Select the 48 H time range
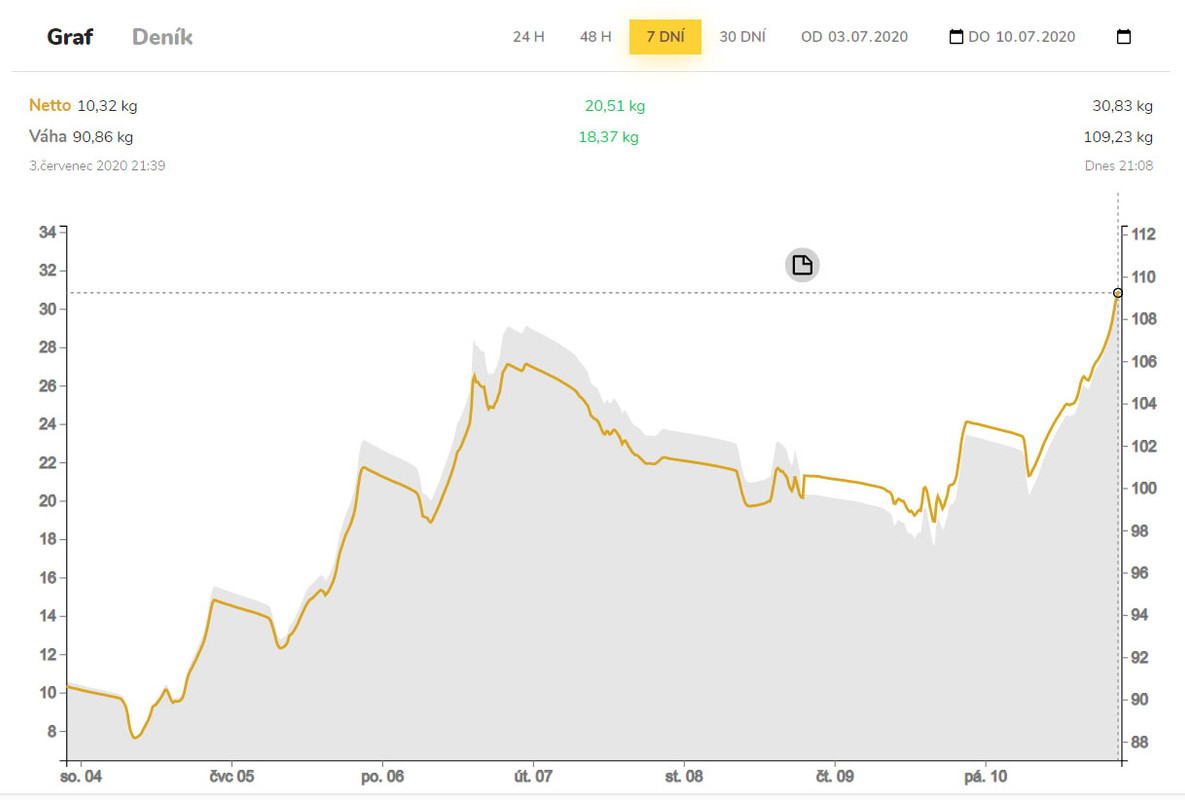This screenshot has height=800, width=1185. click(x=596, y=37)
